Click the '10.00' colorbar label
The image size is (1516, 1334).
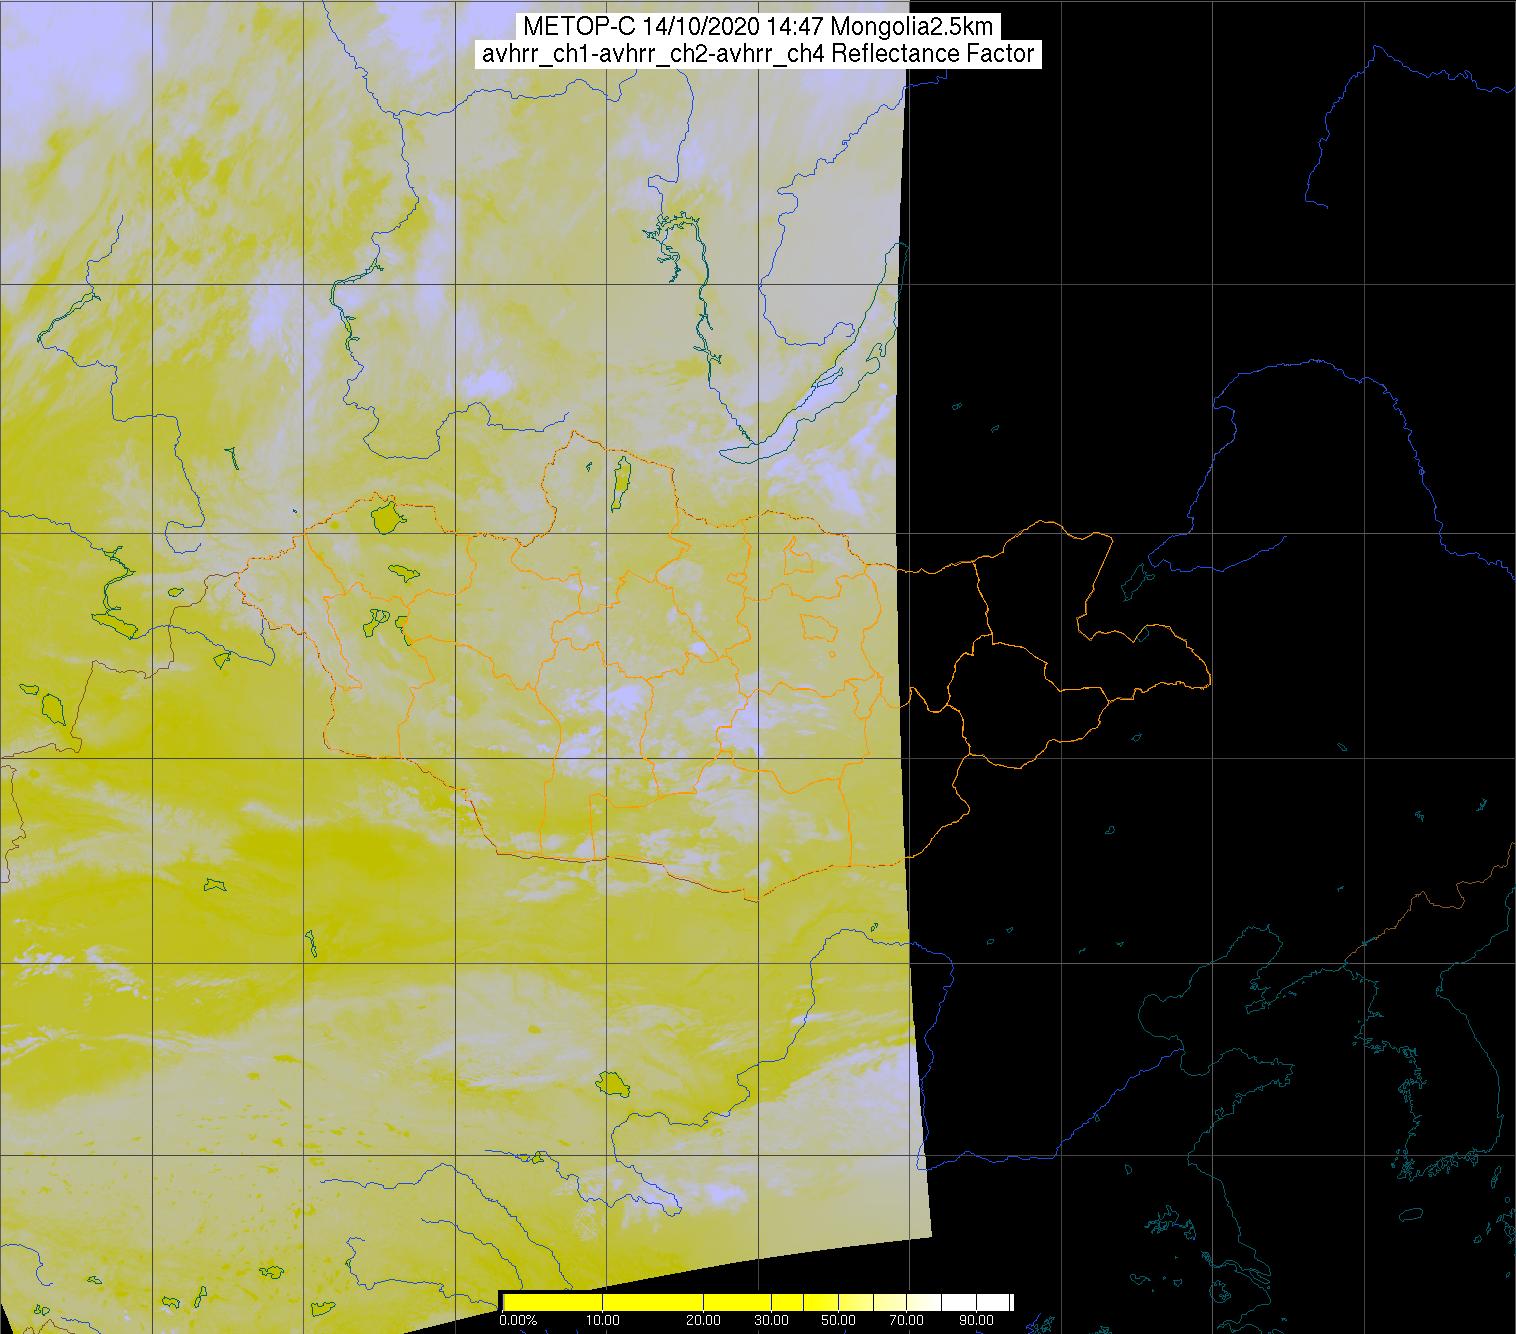[x=602, y=1321]
